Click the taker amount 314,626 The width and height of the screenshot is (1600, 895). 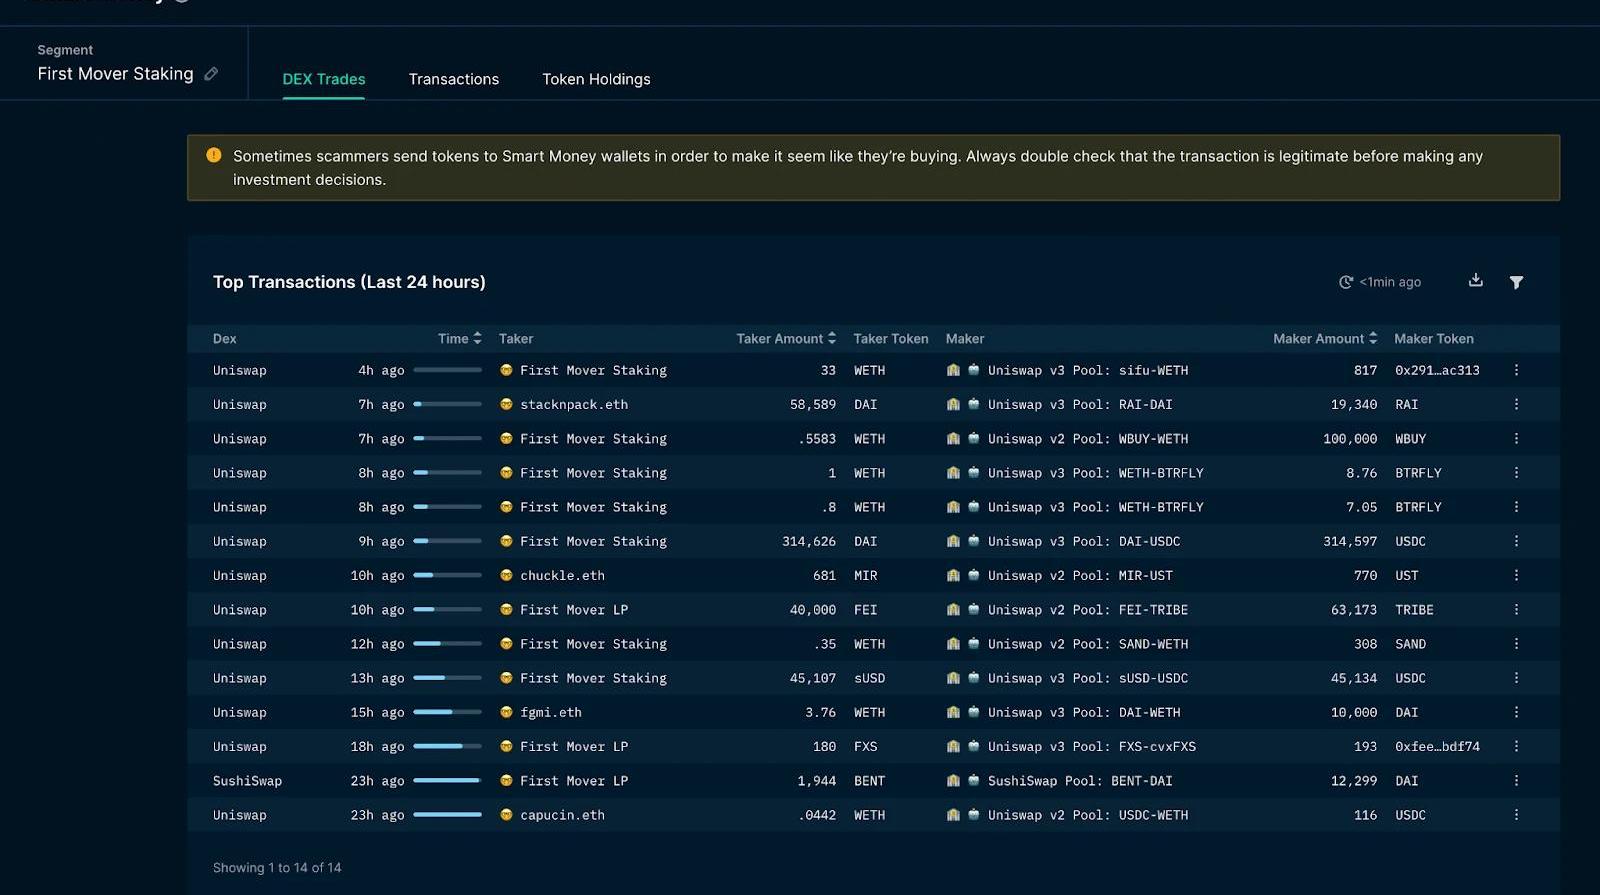click(809, 541)
